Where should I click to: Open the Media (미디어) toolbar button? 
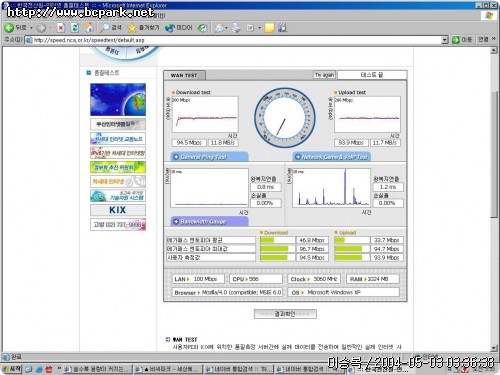[x=179, y=28]
